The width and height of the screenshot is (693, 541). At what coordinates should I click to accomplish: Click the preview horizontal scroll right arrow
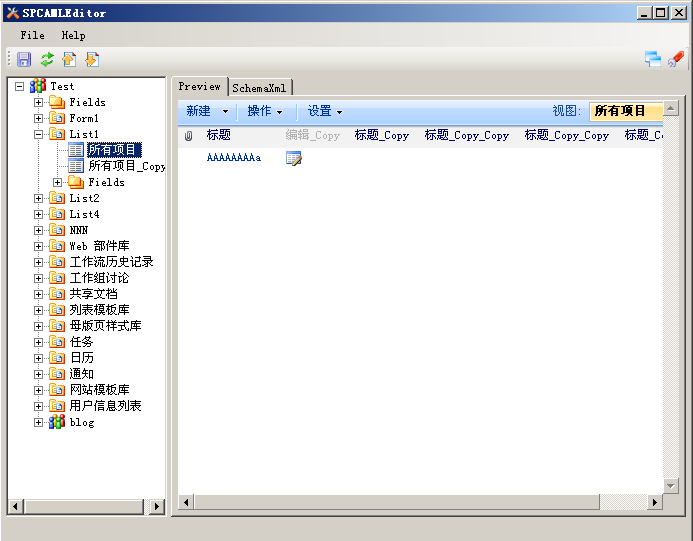point(655,502)
